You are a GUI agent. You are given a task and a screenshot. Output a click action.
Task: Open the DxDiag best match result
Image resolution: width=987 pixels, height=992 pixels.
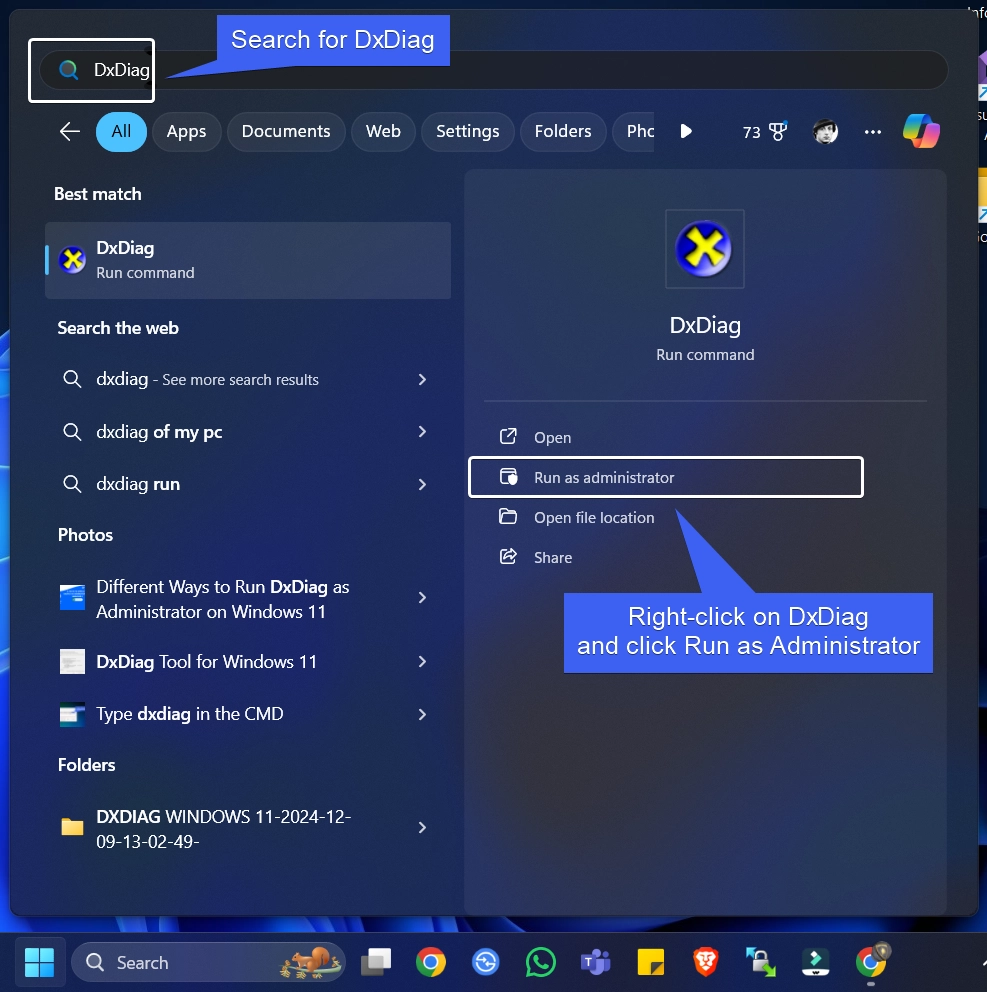pyautogui.click(x=248, y=260)
